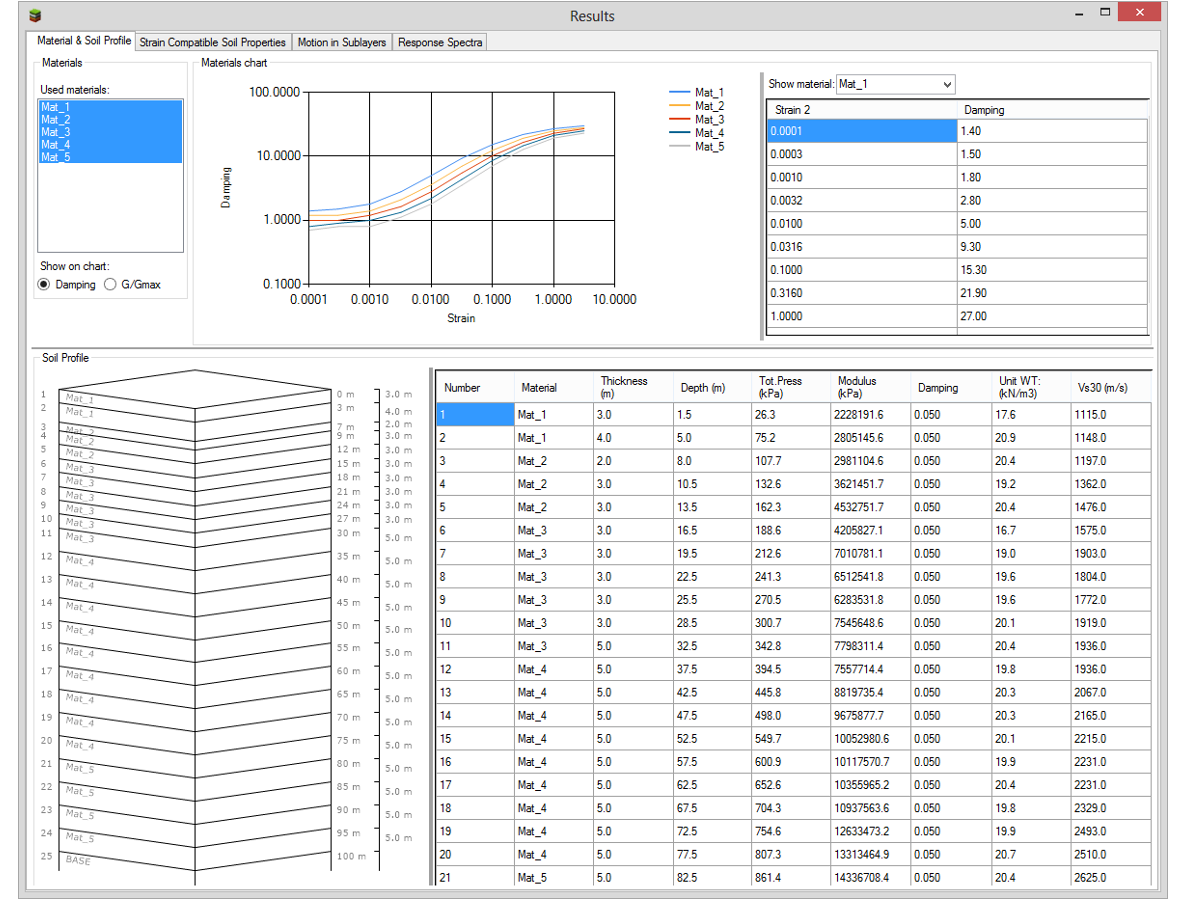Screen dimensions: 1185x900
Task: Click the application icon in title bar
Action: pyautogui.click(x=36, y=15)
